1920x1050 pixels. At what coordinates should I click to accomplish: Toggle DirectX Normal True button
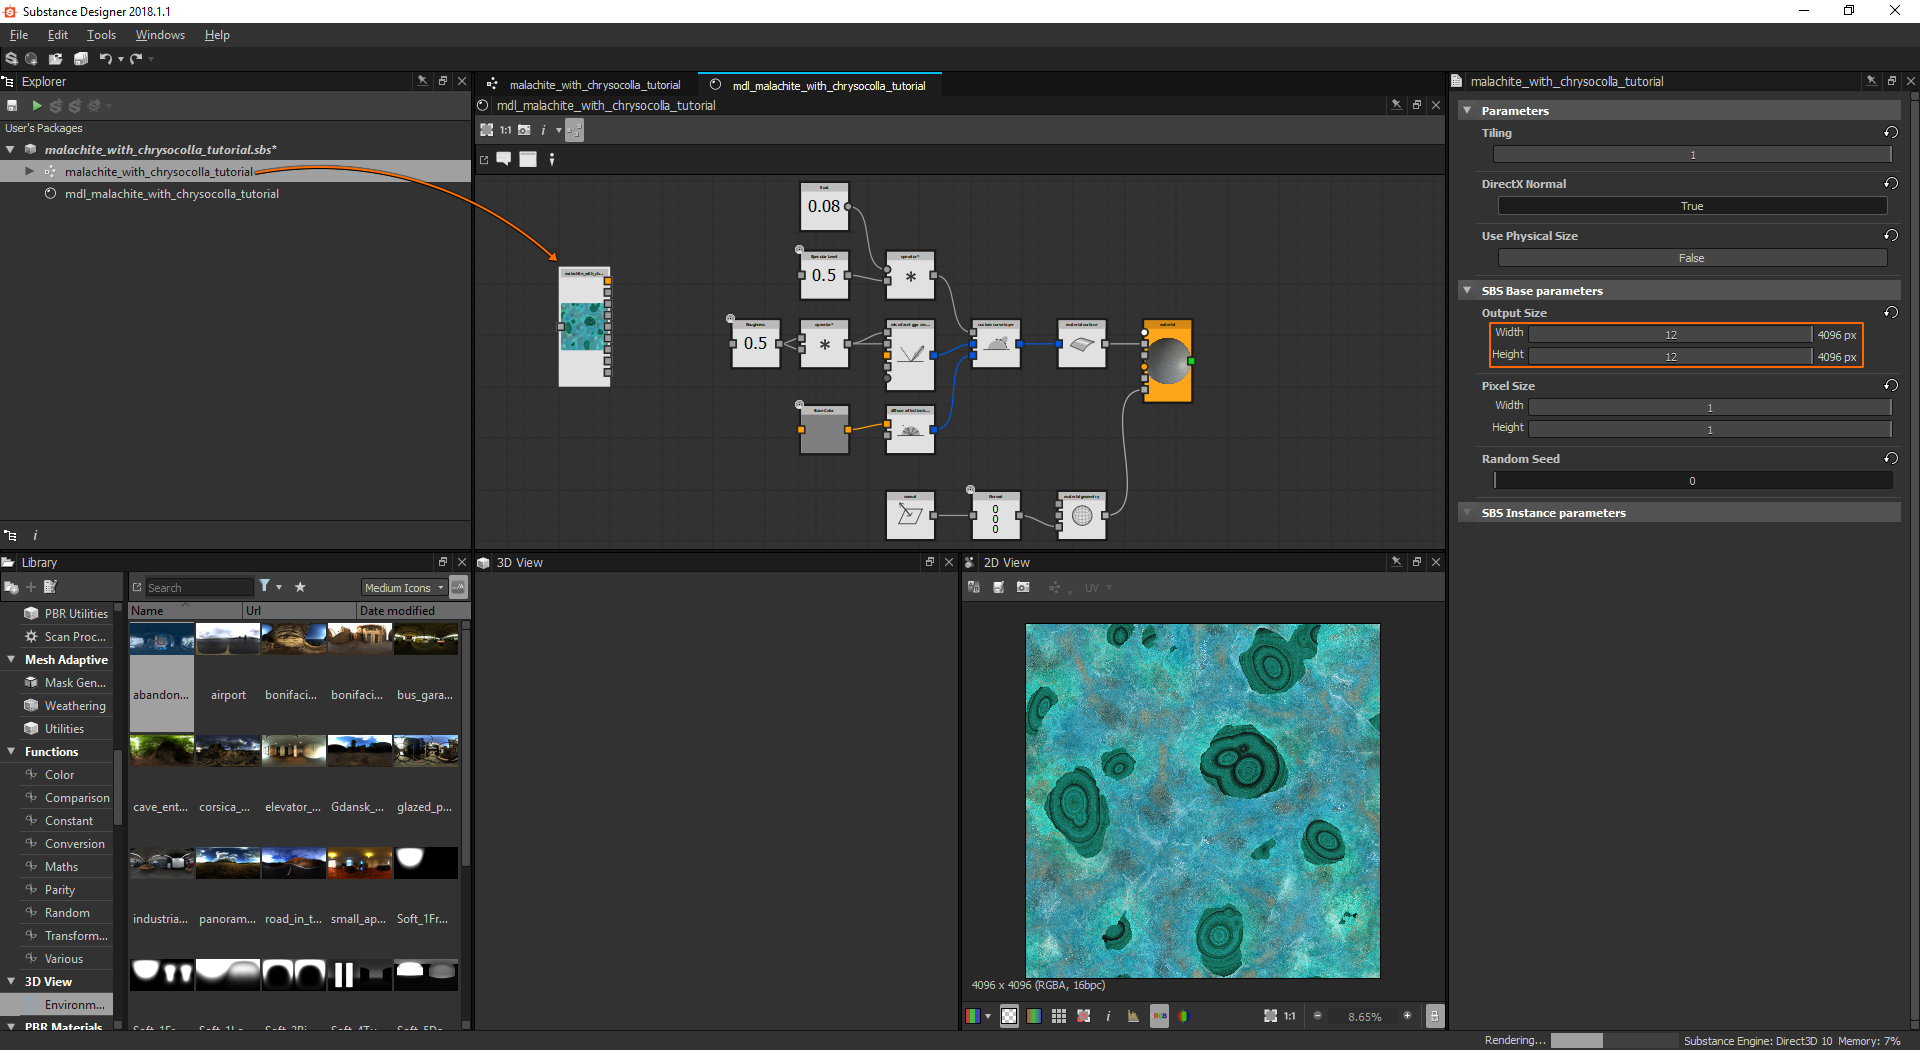point(1692,206)
